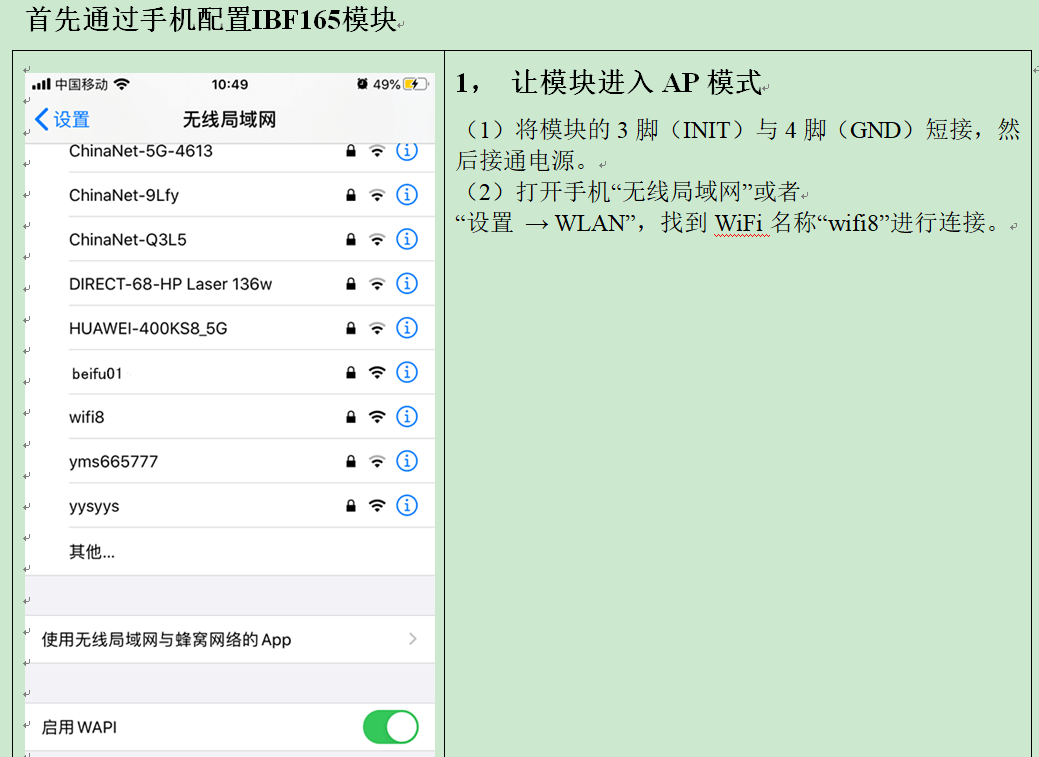1039x757 pixels.
Task: Click the cellular signal bars icon
Action: (x=41, y=84)
